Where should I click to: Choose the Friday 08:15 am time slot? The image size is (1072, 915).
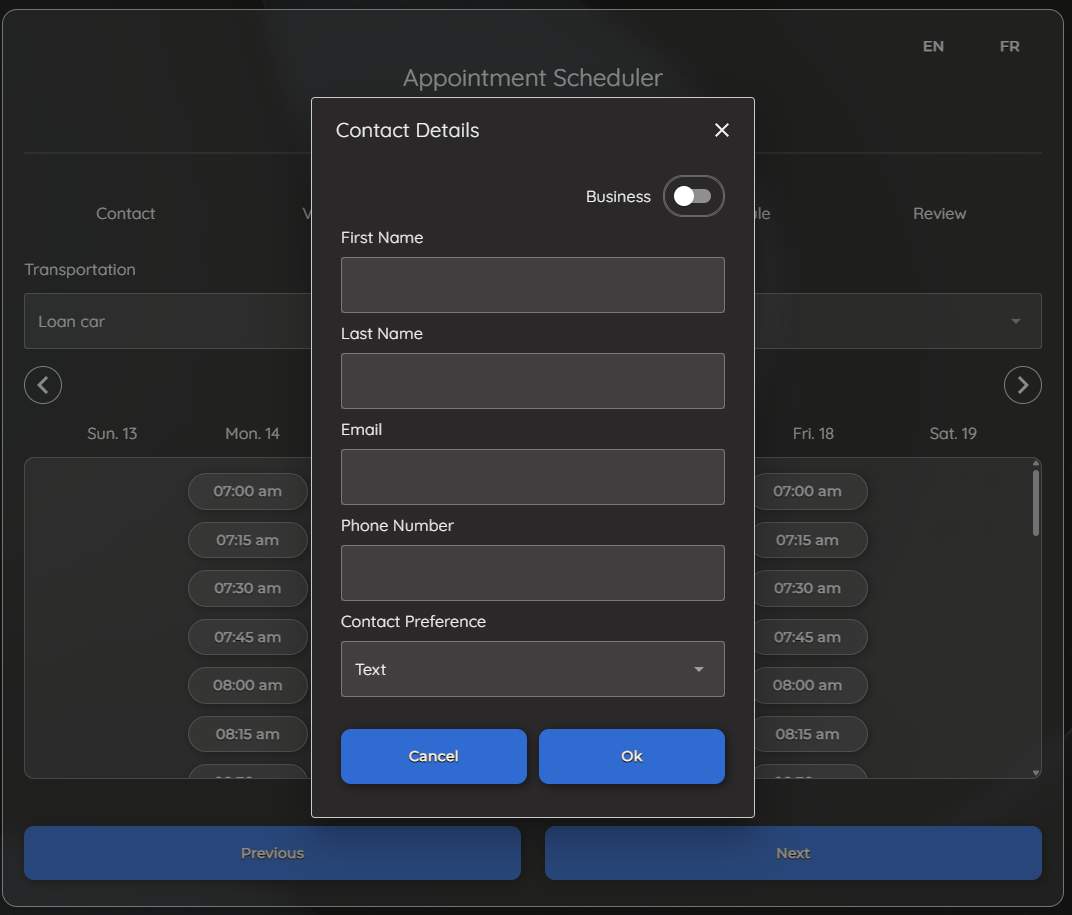tap(807, 734)
